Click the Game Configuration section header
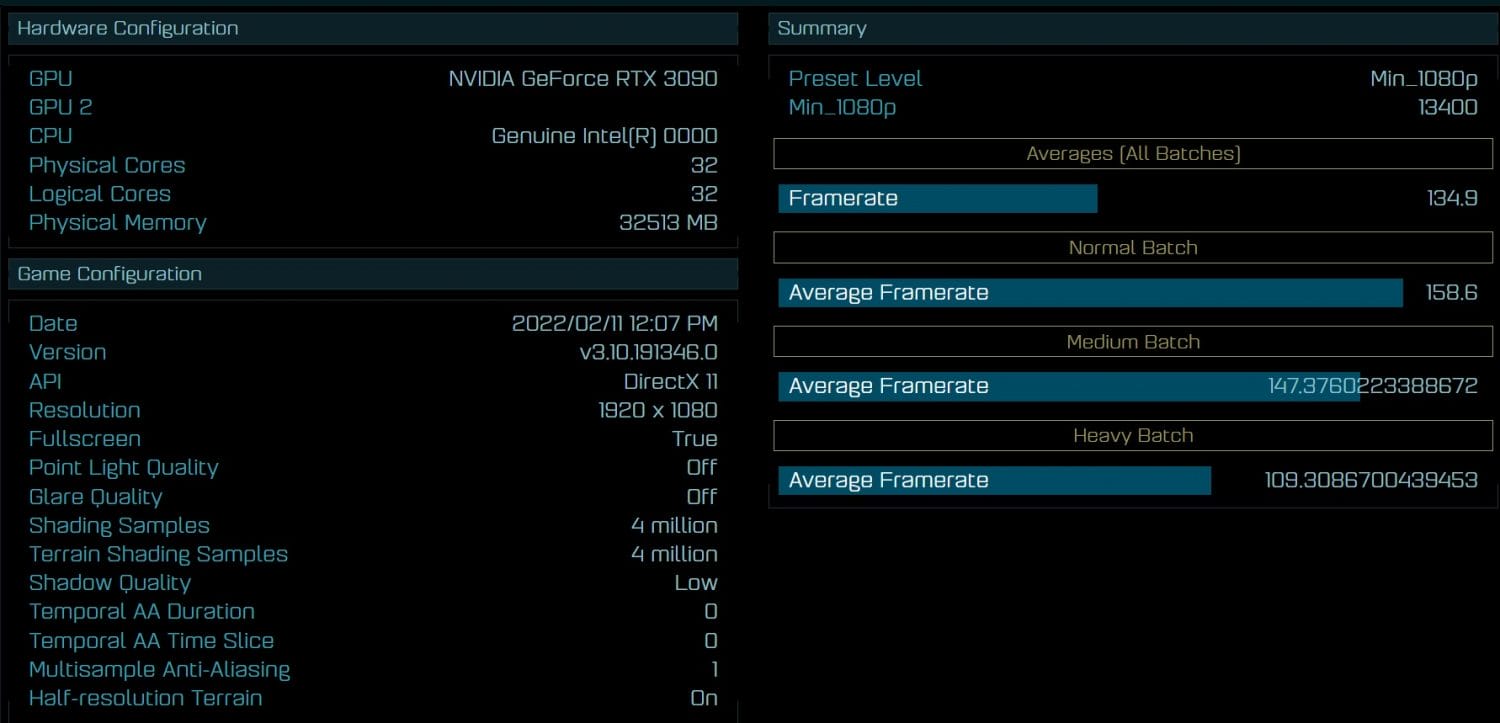This screenshot has height=723, width=1500. coord(107,273)
